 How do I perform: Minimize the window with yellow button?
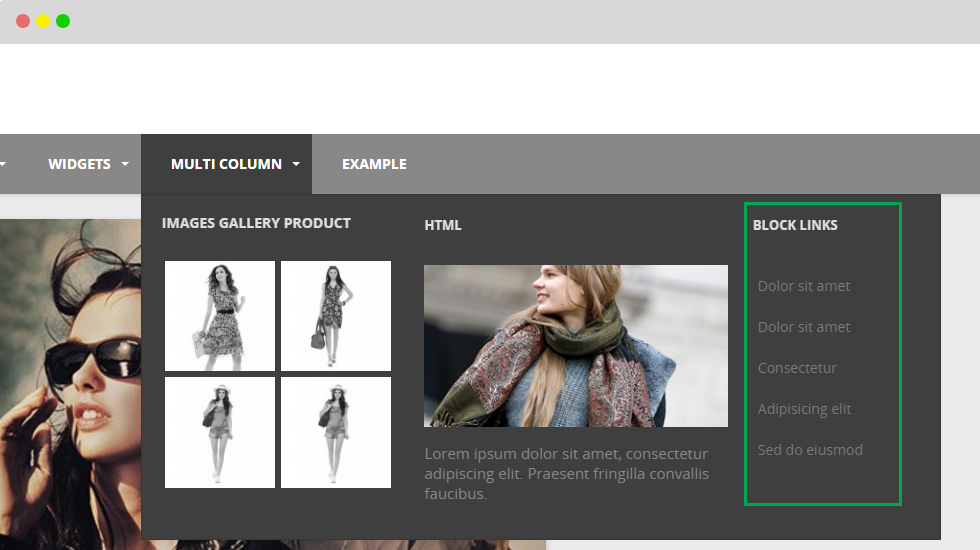[43, 21]
